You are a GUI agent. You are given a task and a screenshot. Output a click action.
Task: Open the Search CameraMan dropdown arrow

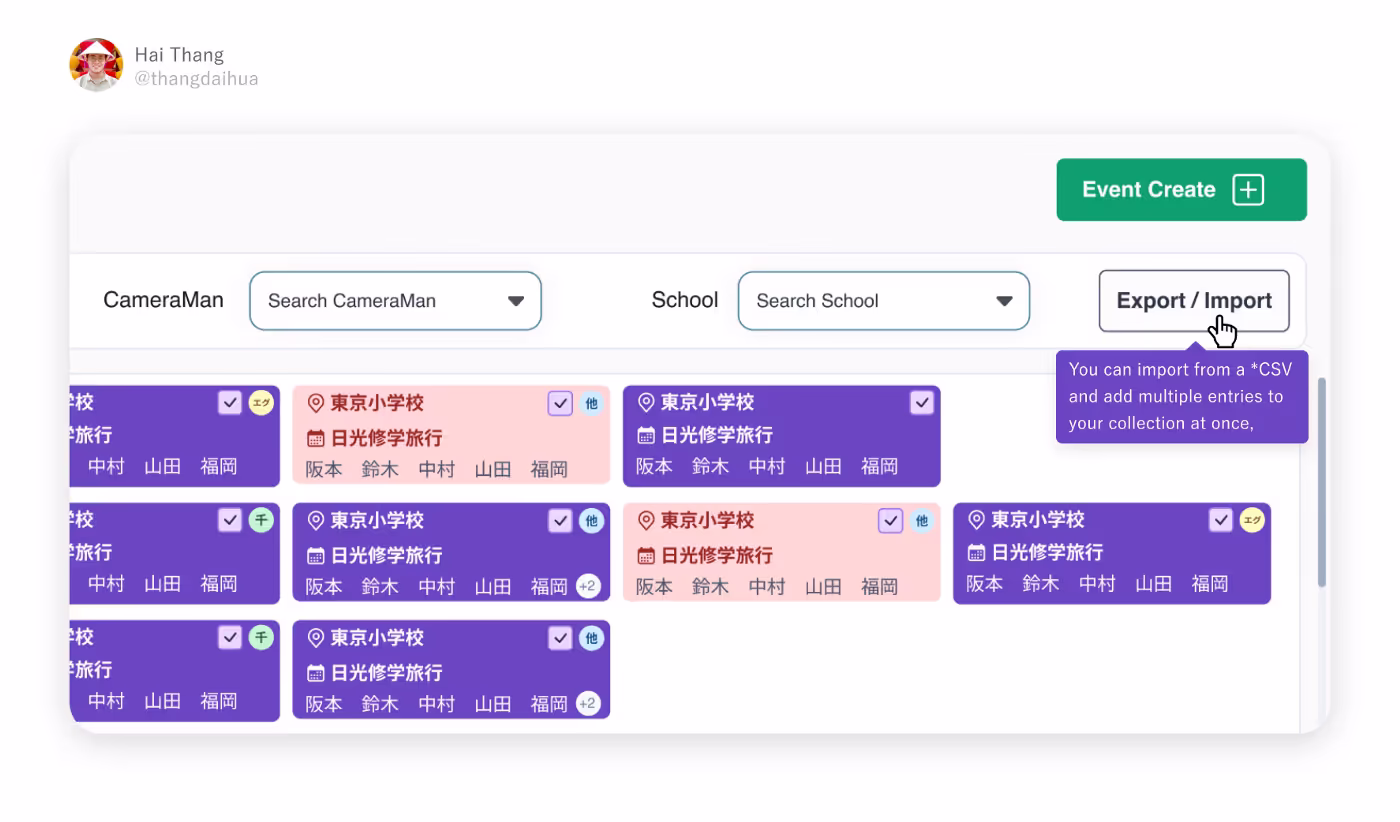pos(516,301)
